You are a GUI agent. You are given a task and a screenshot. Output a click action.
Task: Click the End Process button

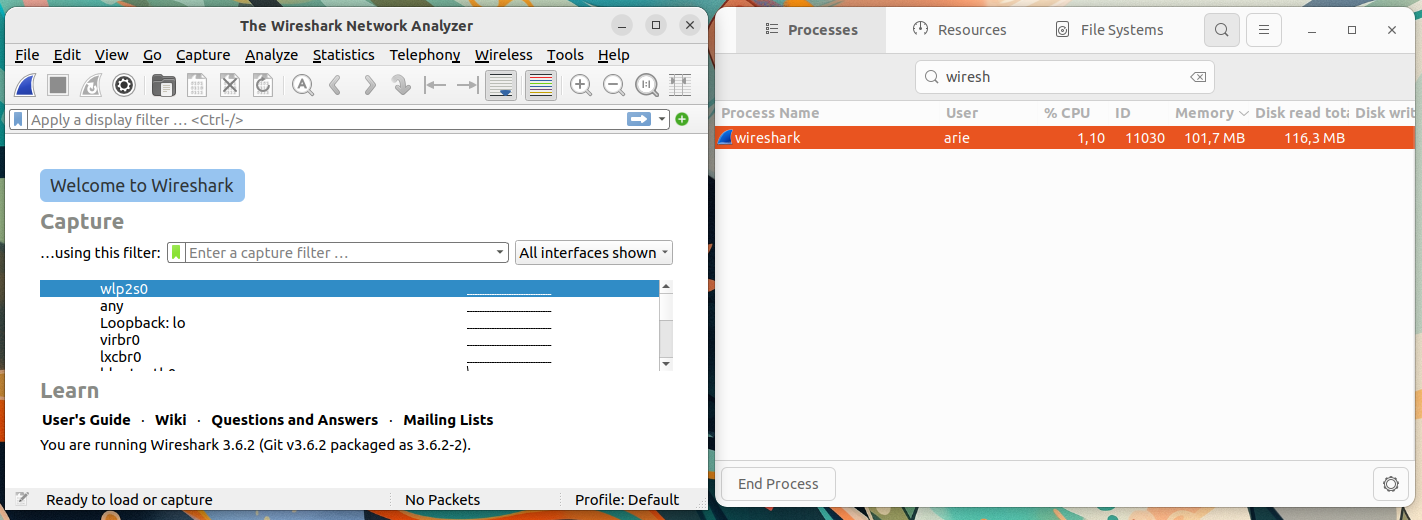coord(778,484)
